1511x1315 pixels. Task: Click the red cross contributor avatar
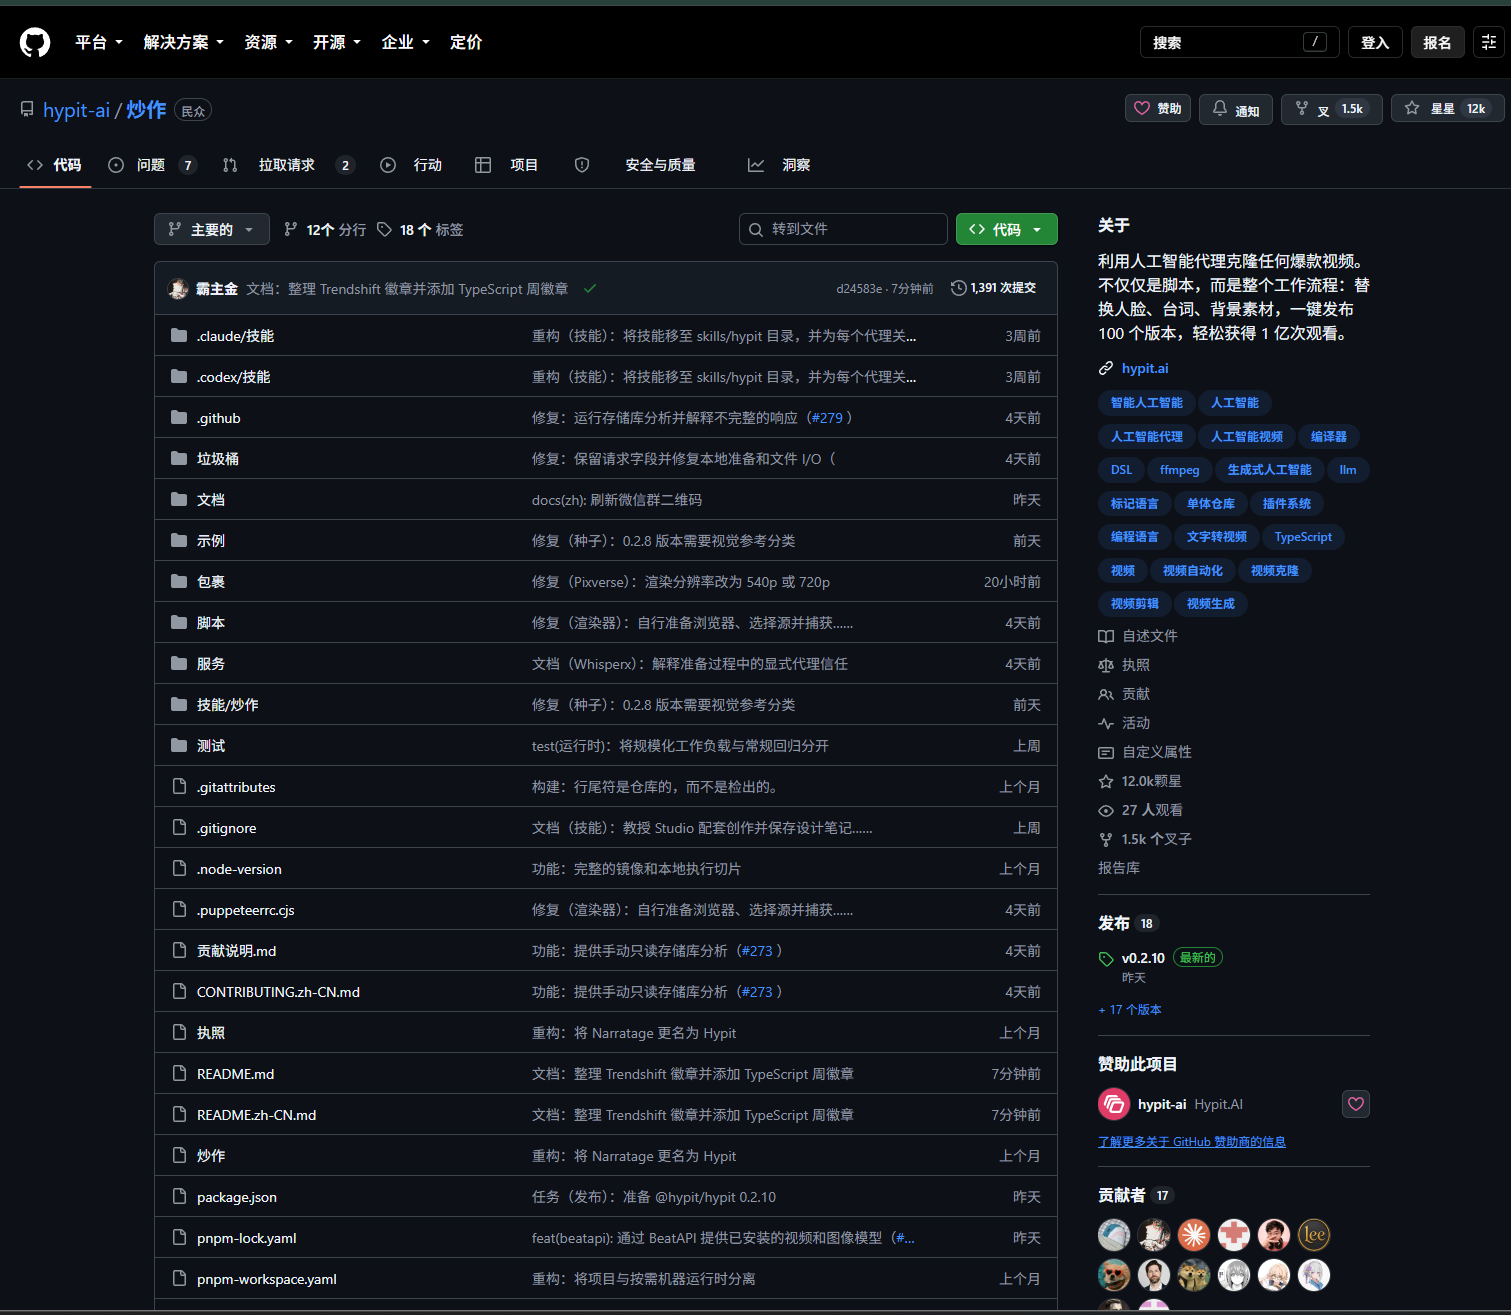click(1234, 1235)
